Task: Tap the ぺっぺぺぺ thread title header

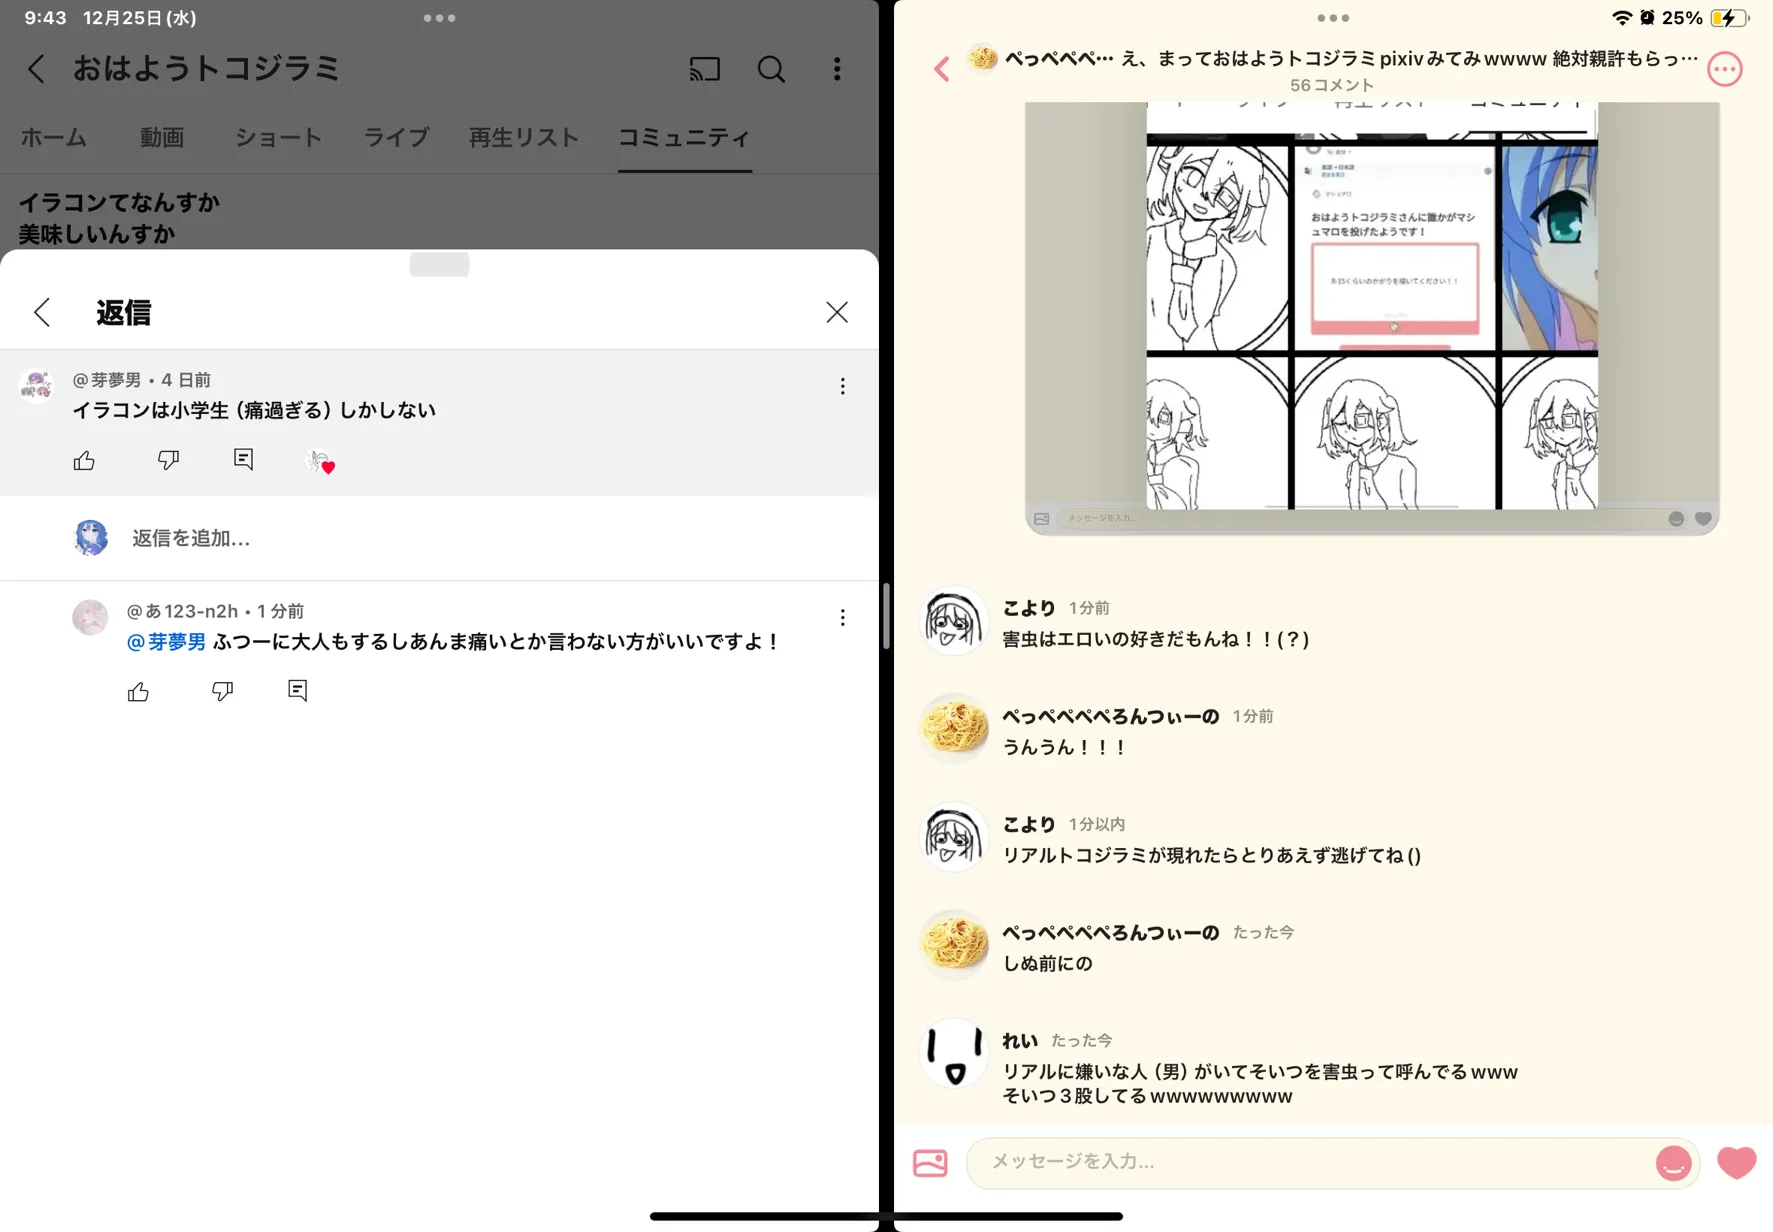Action: pos(1350,58)
